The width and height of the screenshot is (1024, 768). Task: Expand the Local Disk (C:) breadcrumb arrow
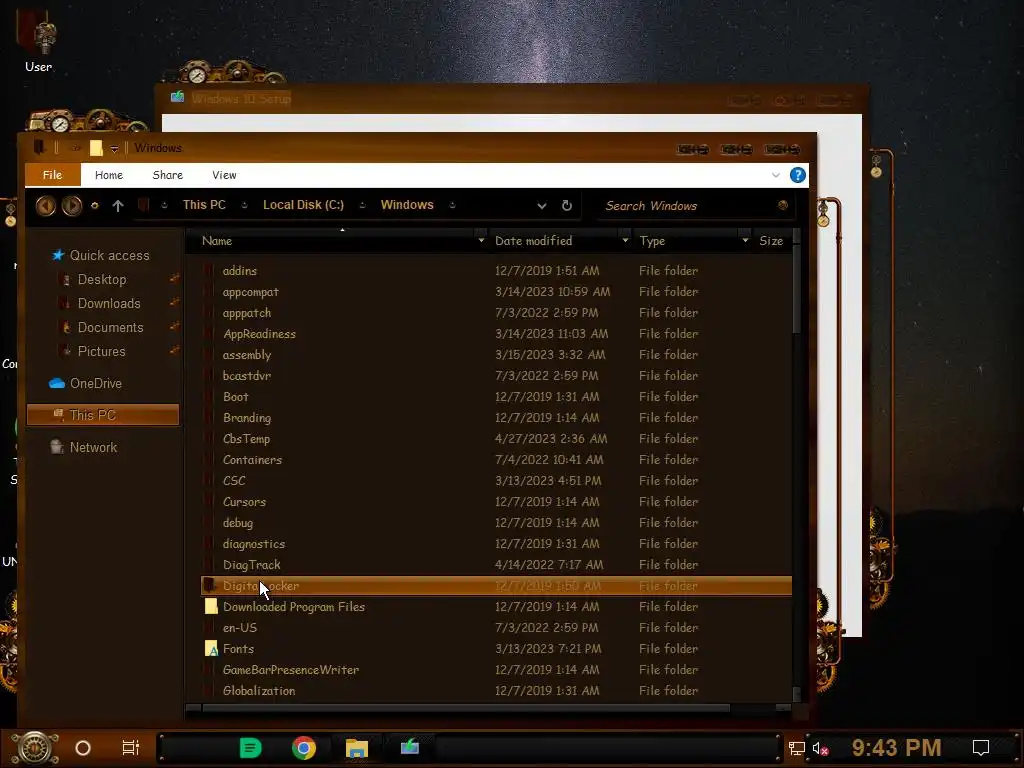[362, 205]
